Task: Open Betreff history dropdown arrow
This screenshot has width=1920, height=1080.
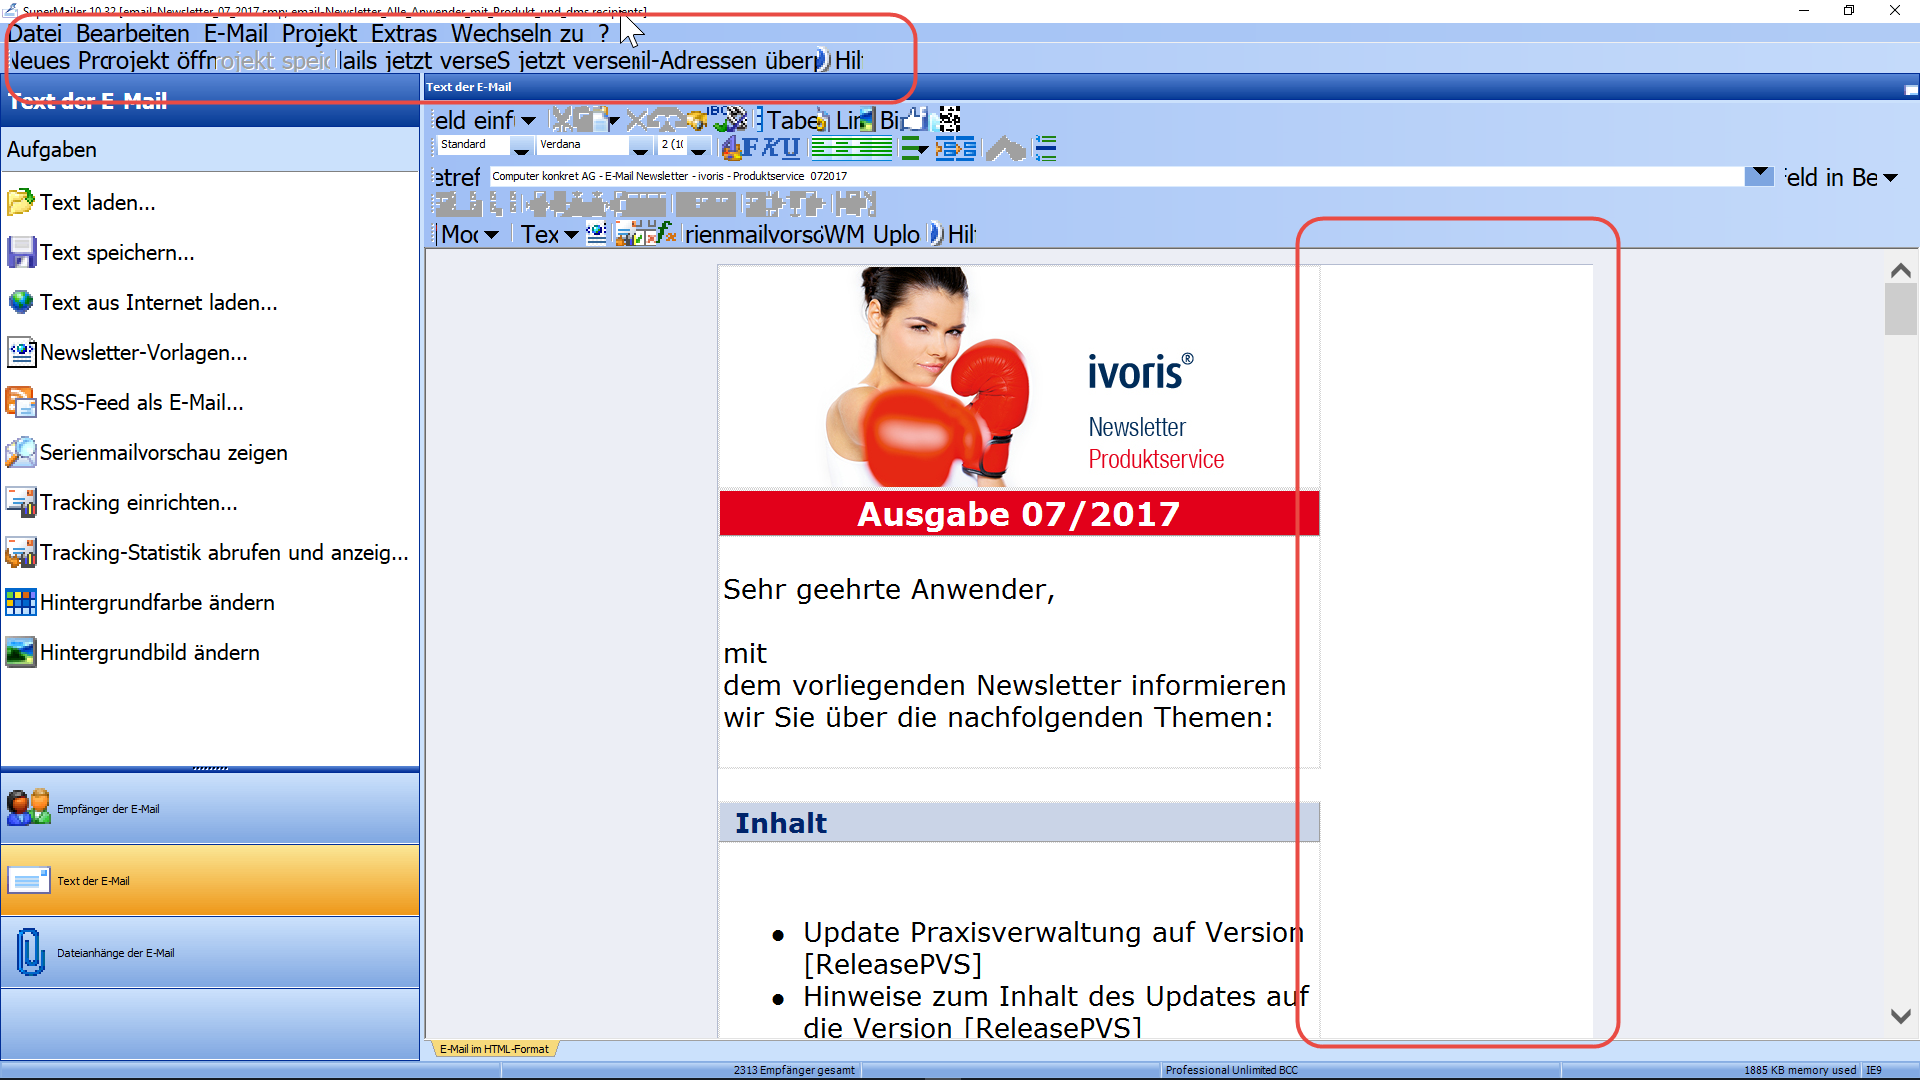Action: point(1759,176)
